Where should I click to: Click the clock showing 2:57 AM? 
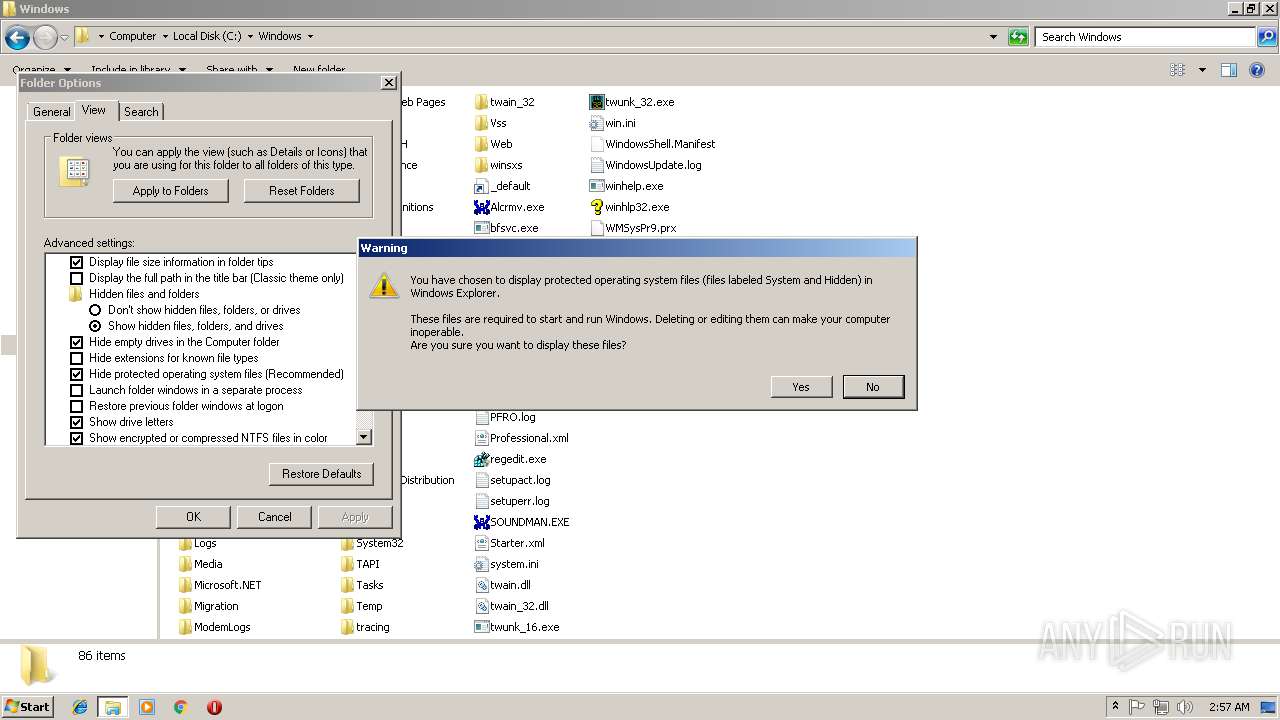point(1229,707)
